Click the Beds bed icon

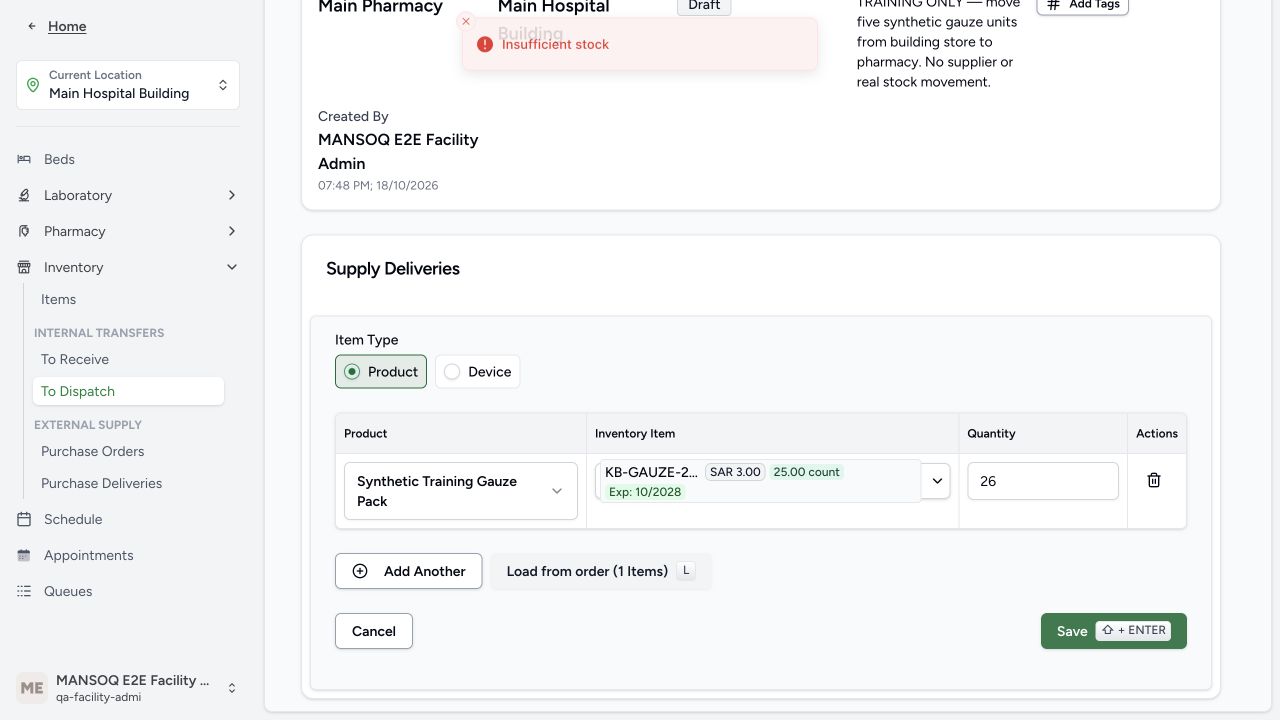(x=24, y=159)
